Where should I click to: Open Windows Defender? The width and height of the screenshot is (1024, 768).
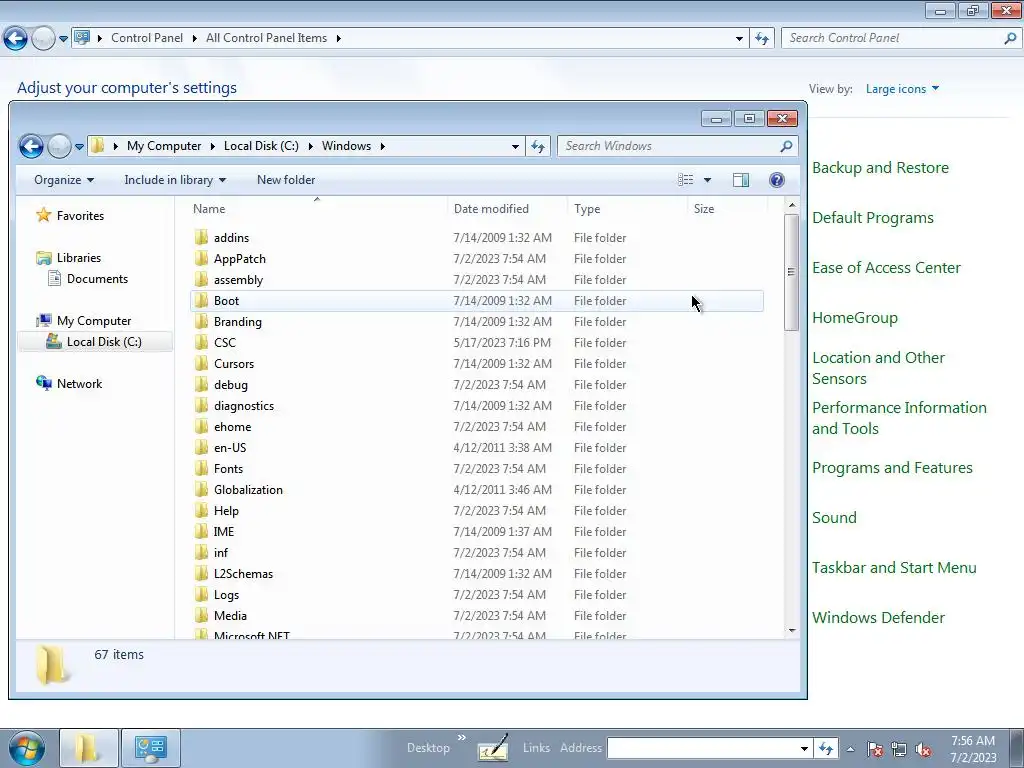[x=878, y=617]
